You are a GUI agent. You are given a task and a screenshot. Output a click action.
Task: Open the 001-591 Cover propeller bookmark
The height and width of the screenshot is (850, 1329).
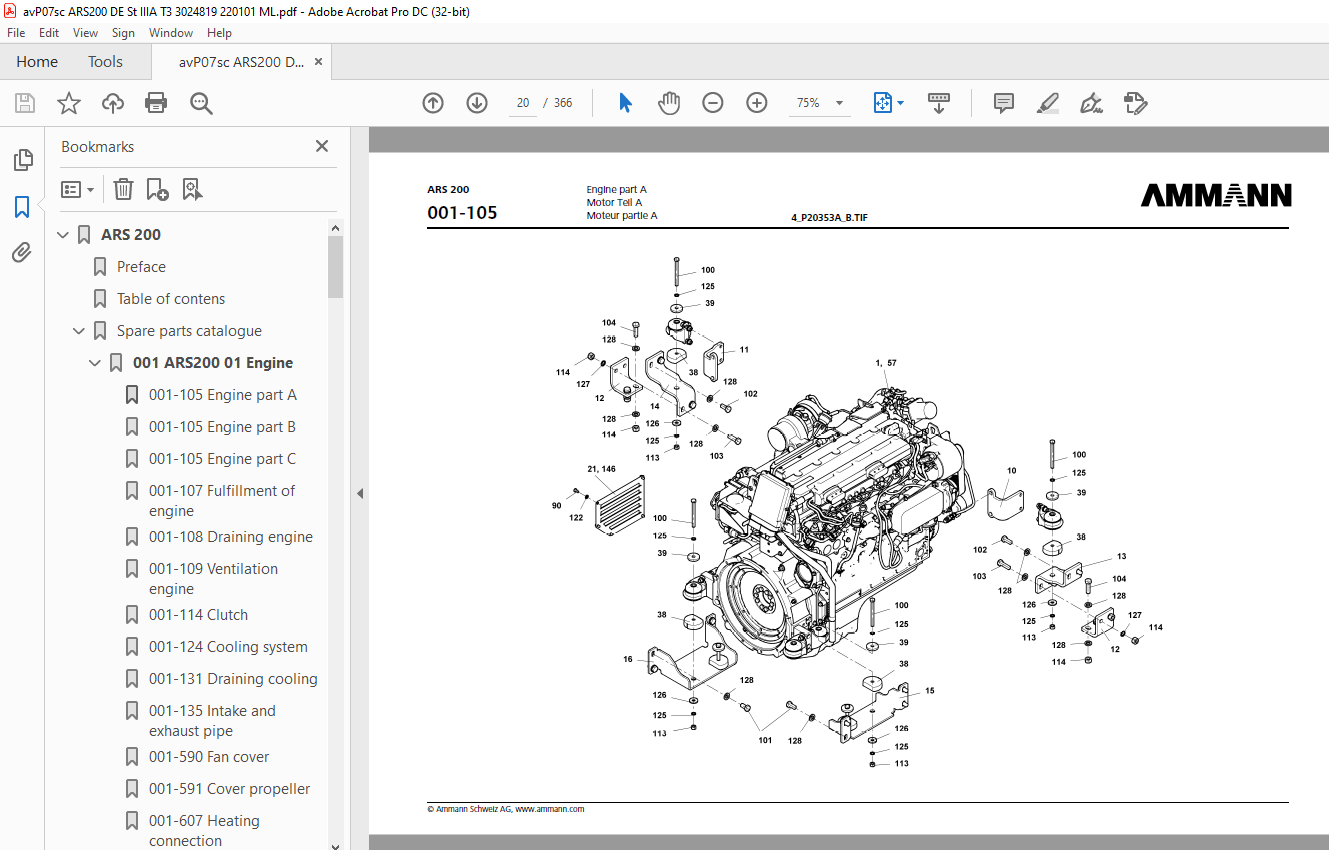coord(230,789)
